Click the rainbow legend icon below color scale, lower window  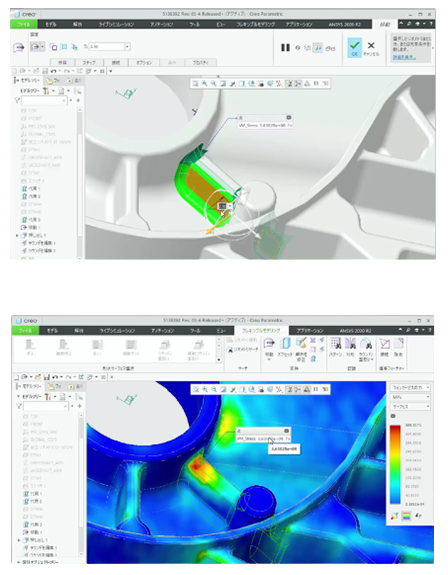click(406, 516)
